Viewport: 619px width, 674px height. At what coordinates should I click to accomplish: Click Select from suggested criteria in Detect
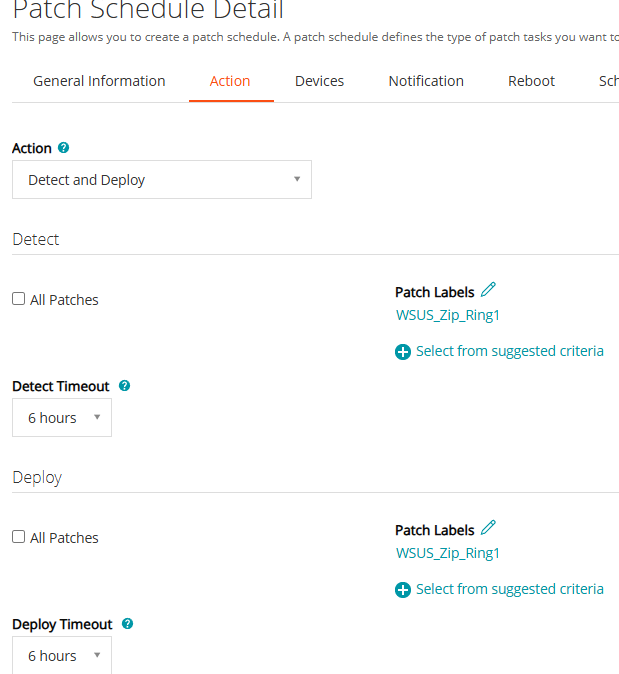[509, 351]
